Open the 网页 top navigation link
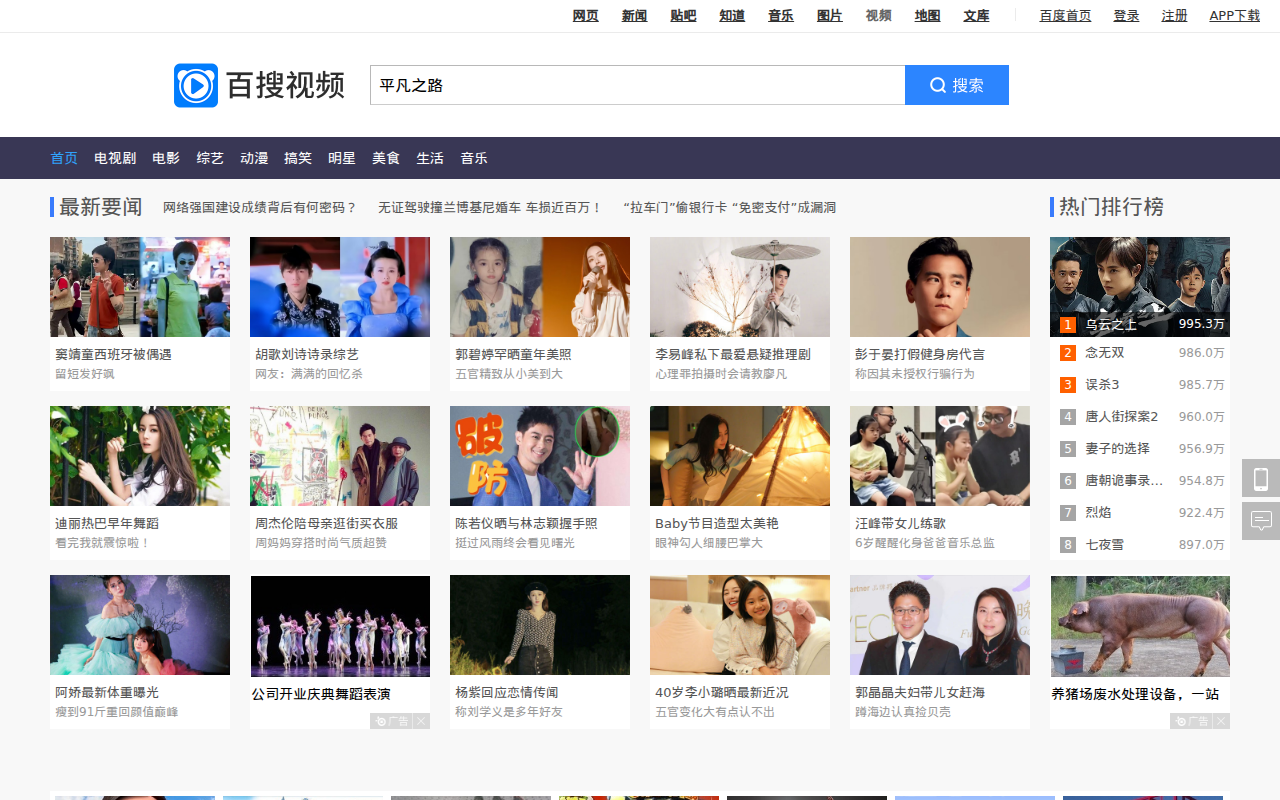The width and height of the screenshot is (1280, 800). tap(586, 16)
